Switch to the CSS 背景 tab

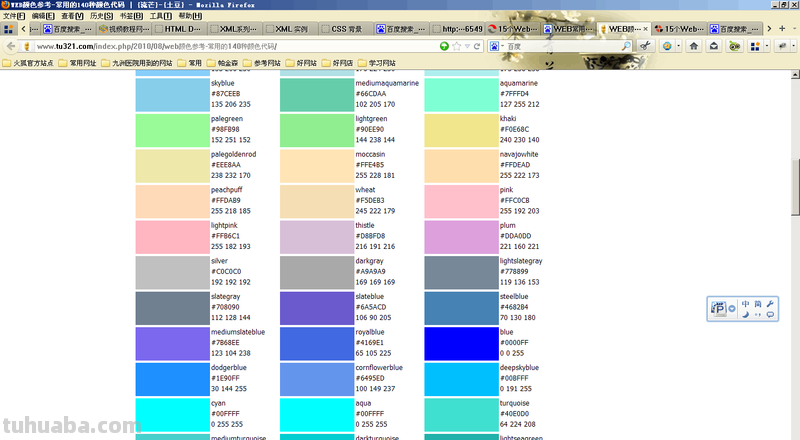click(x=349, y=30)
